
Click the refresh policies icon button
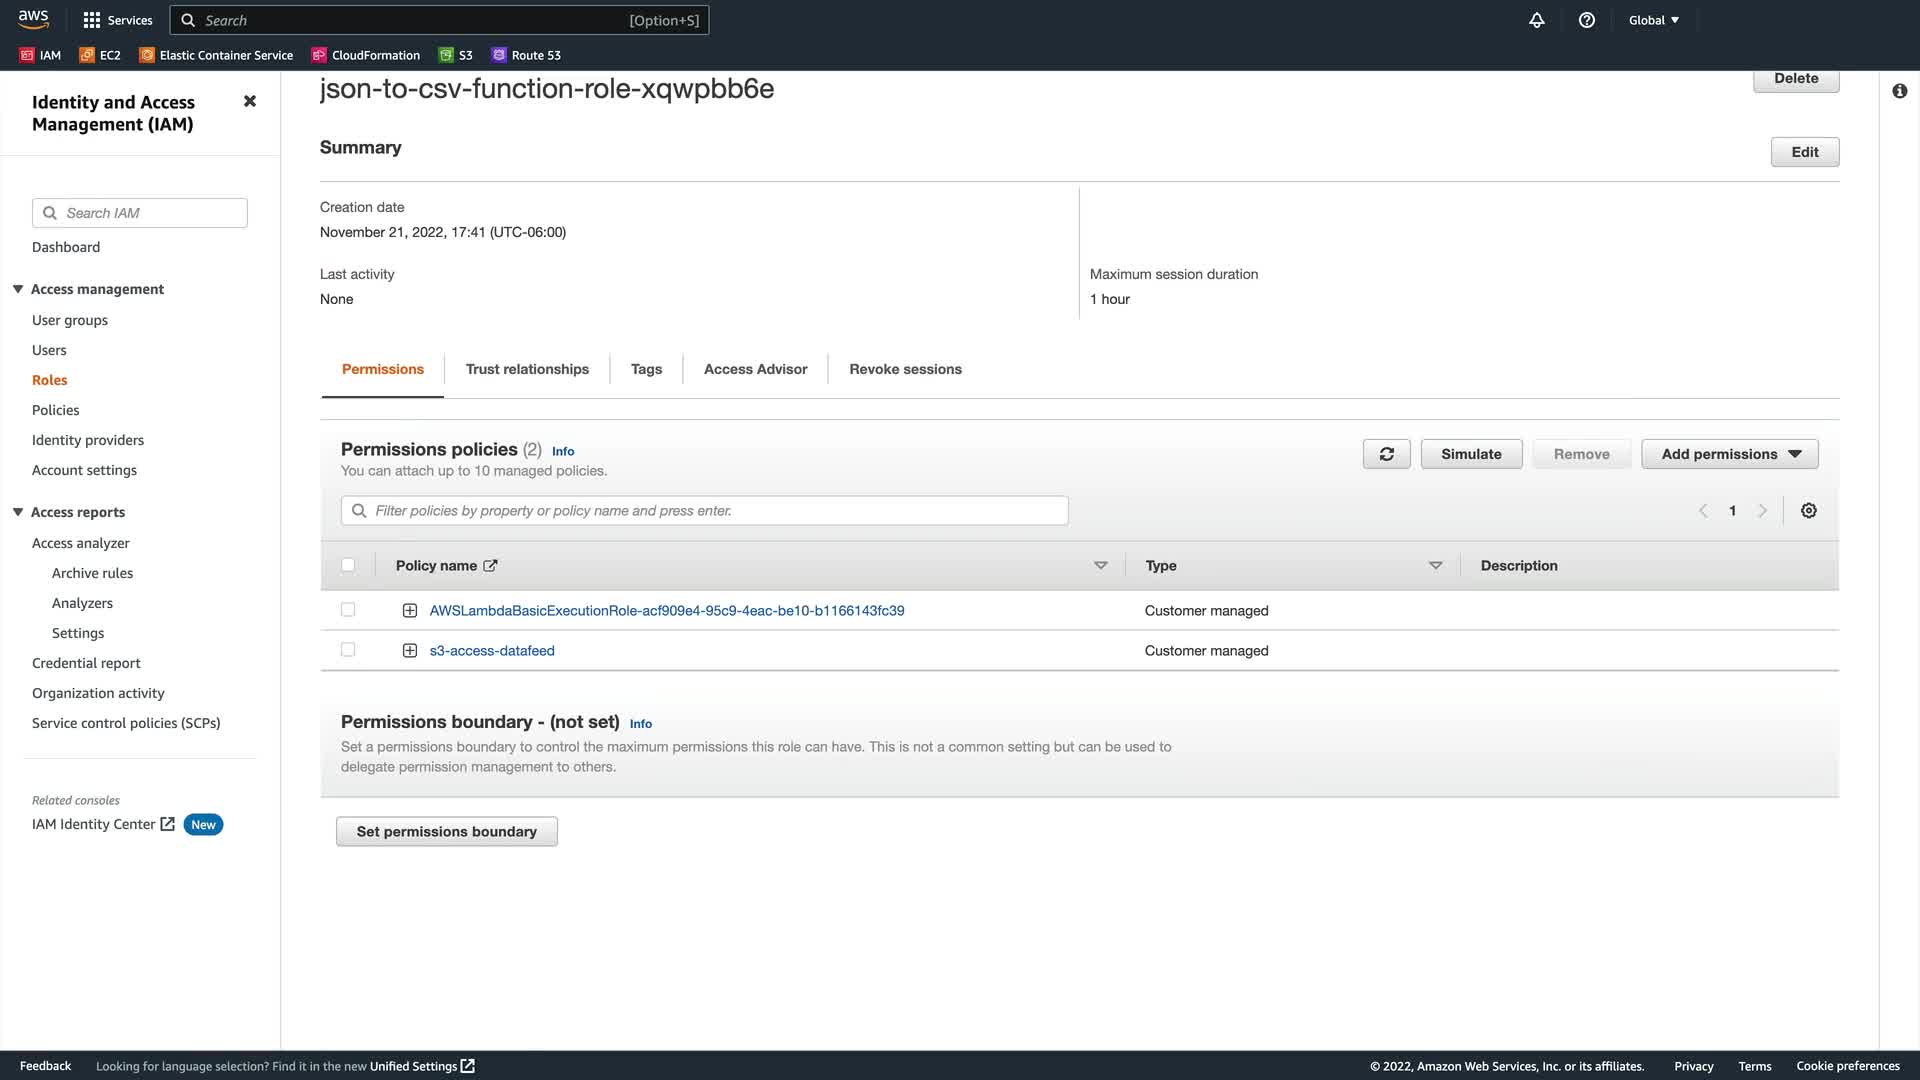tap(1386, 454)
